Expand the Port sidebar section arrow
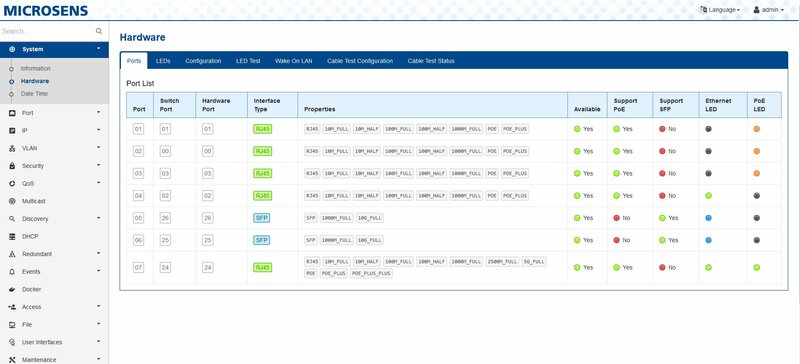The width and height of the screenshot is (800, 364). pyautogui.click(x=98, y=113)
